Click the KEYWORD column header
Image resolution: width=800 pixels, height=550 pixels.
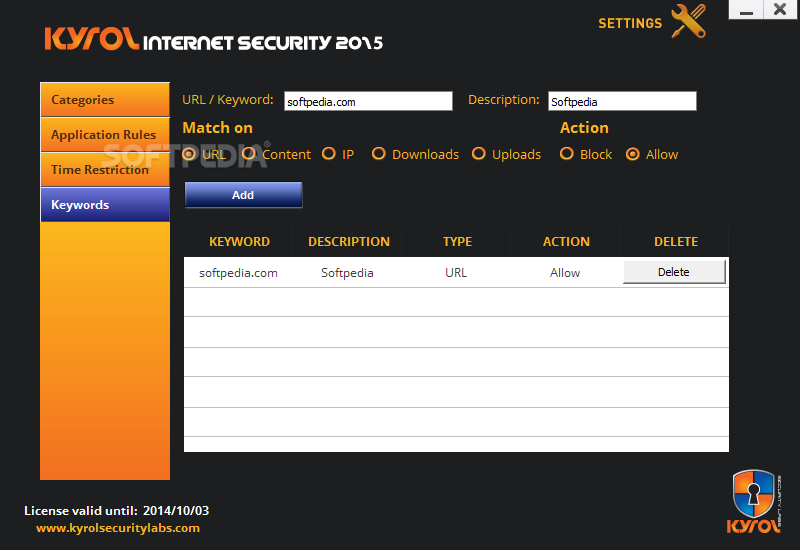tap(239, 242)
